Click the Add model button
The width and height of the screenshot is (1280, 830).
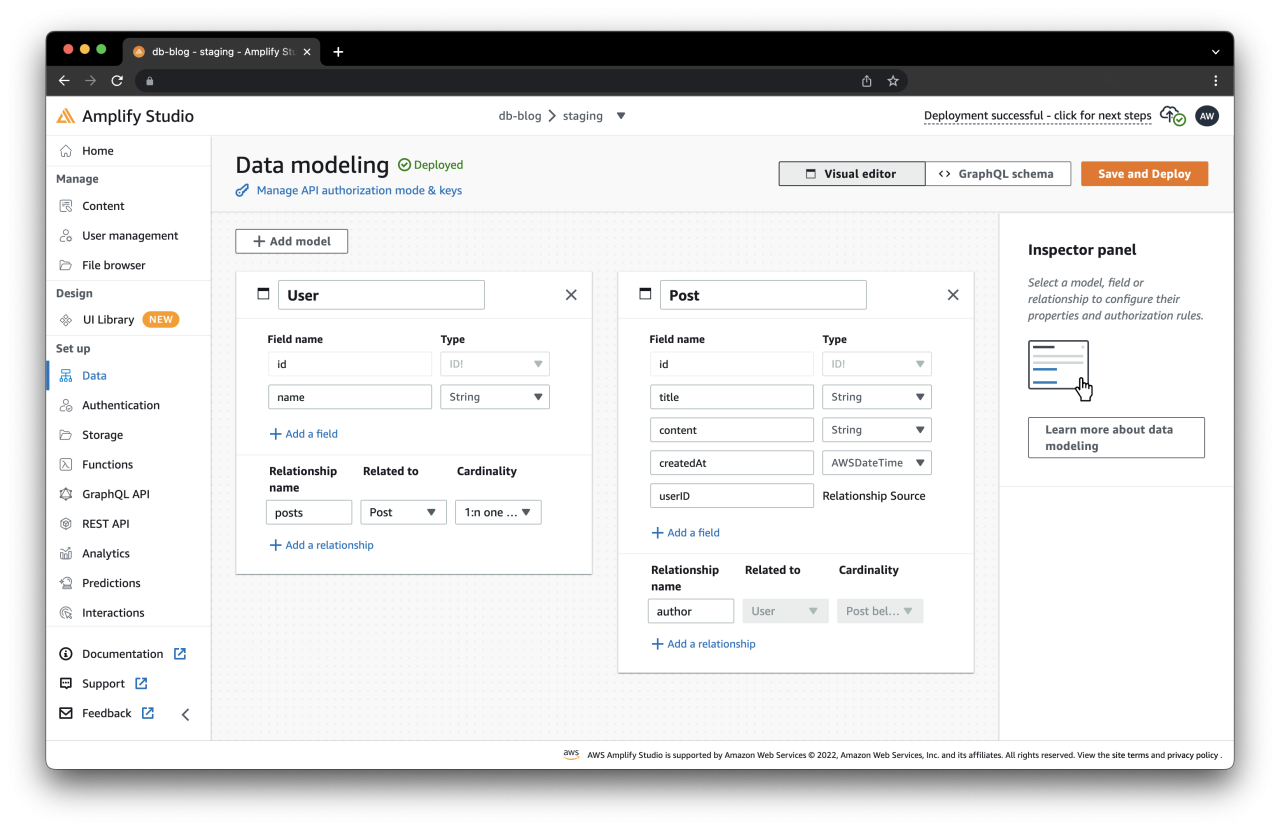click(292, 241)
